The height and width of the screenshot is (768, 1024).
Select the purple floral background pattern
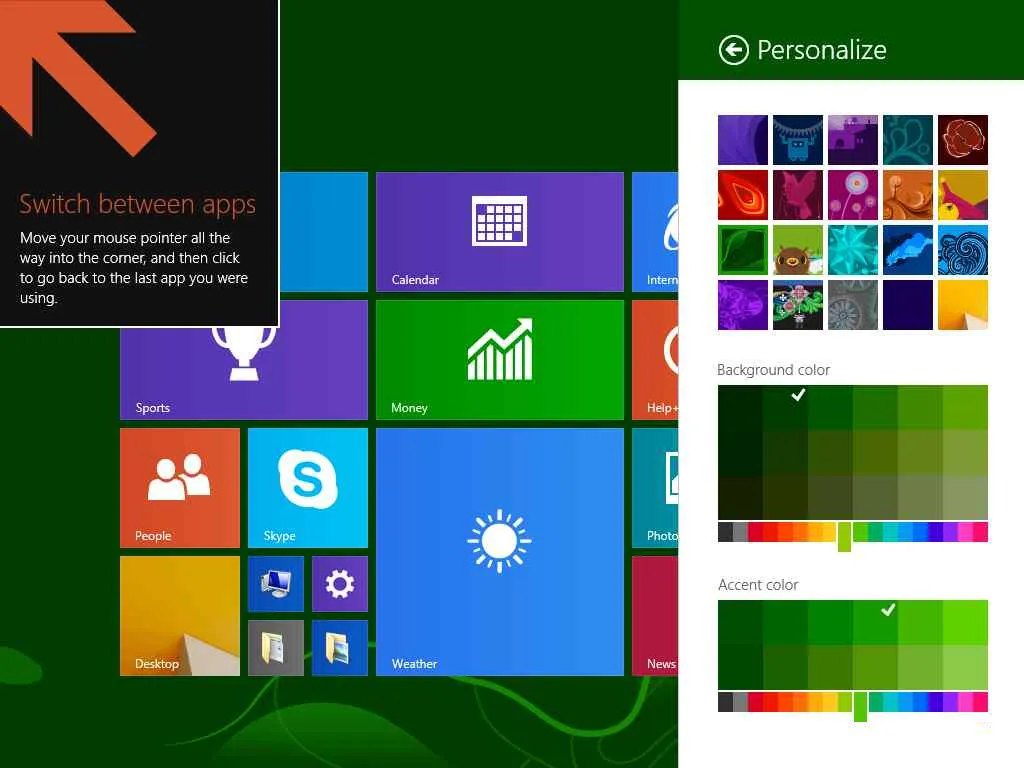pos(743,305)
